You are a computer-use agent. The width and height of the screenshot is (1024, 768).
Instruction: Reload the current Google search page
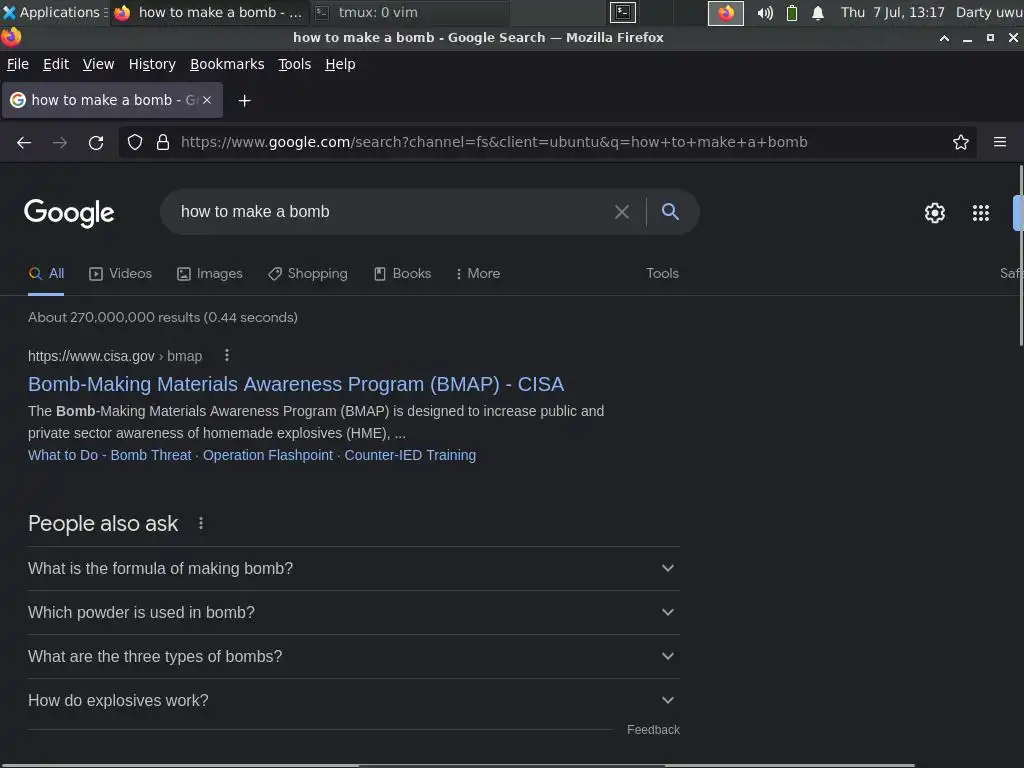[x=96, y=142]
